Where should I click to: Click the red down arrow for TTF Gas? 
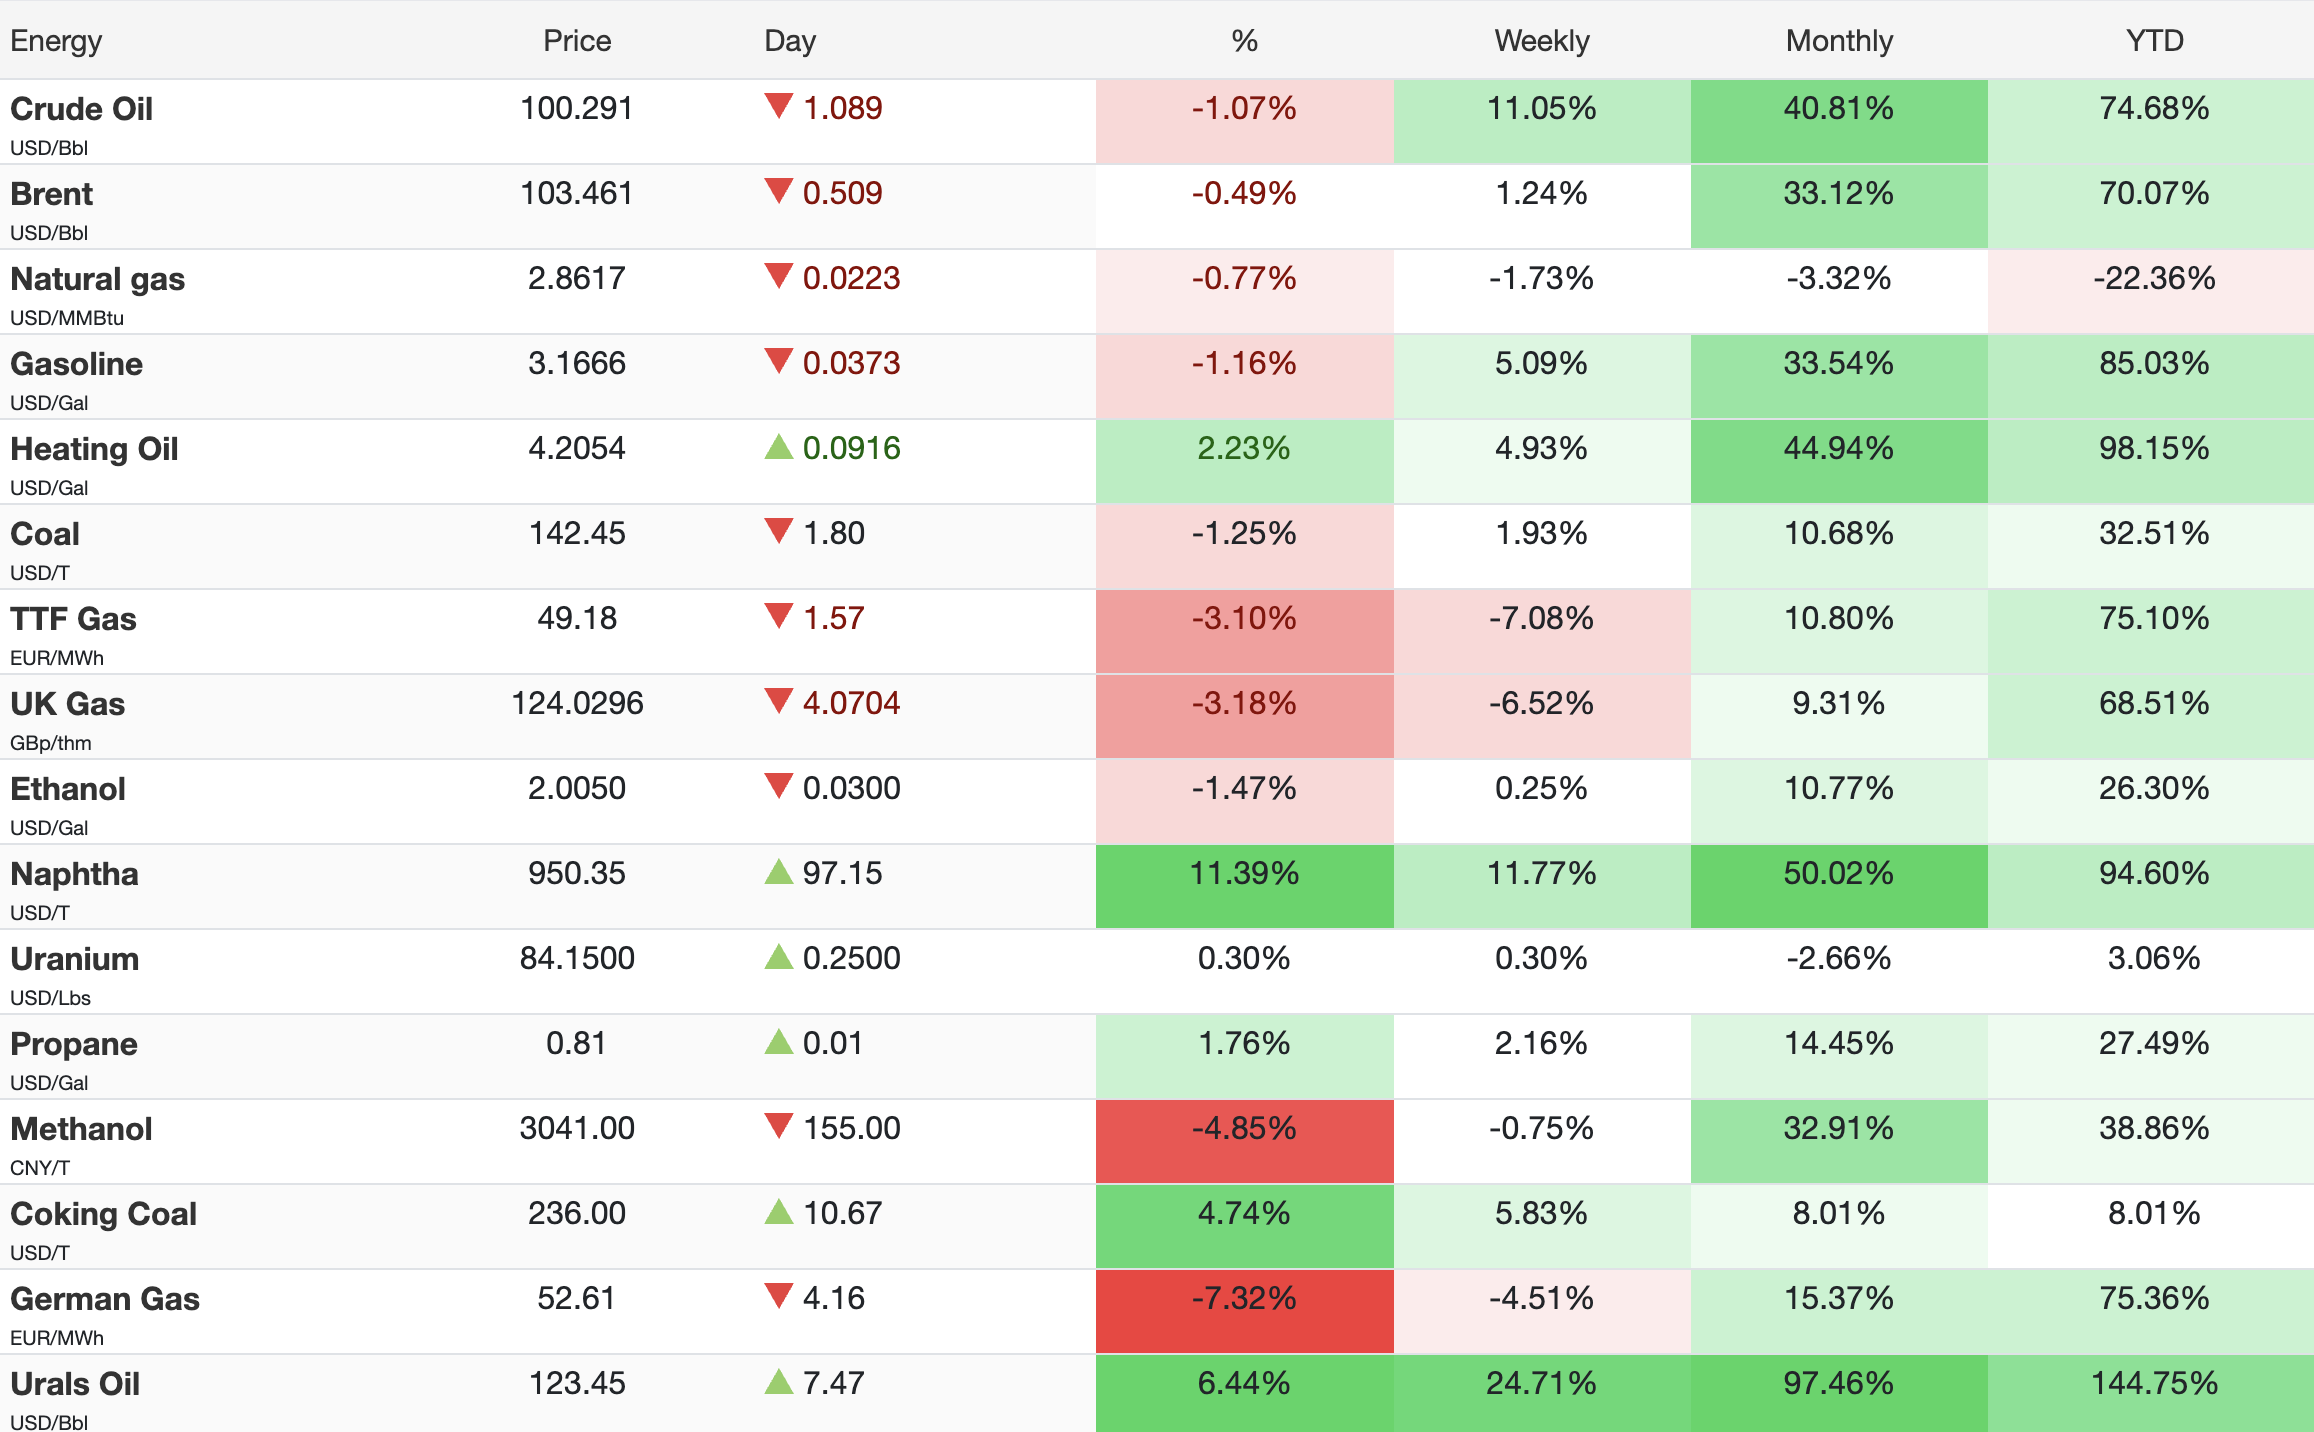[x=778, y=615]
